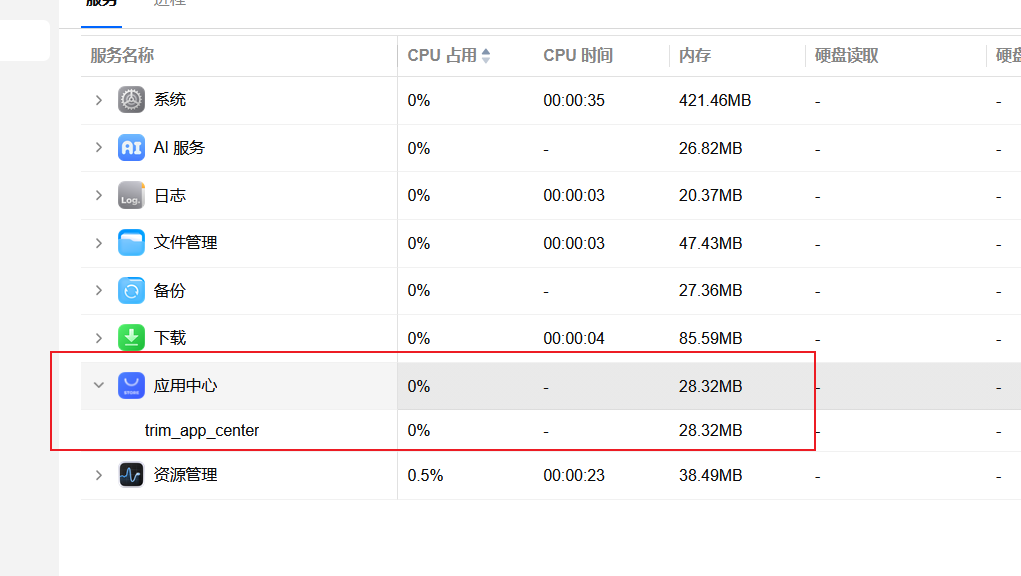This screenshot has height=576, width=1021.
Task: Click memory value 38.49MB
Action: click(710, 475)
